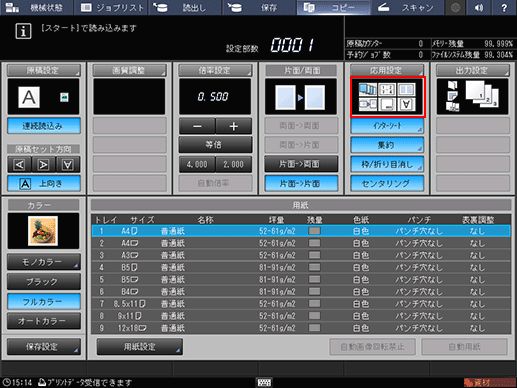Select right-facing original direction icon
The width and height of the screenshot is (517, 388).
(44, 165)
